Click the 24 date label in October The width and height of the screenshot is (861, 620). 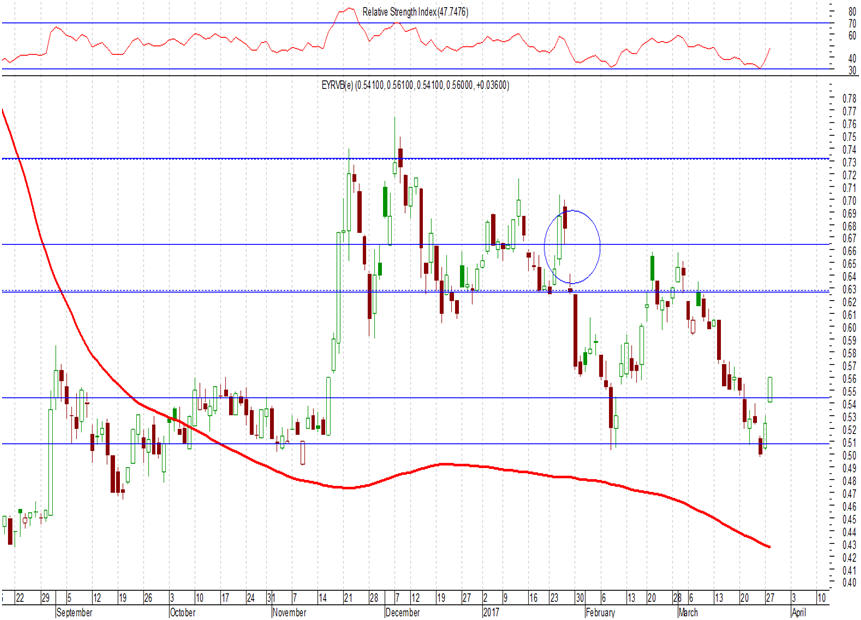[250, 598]
